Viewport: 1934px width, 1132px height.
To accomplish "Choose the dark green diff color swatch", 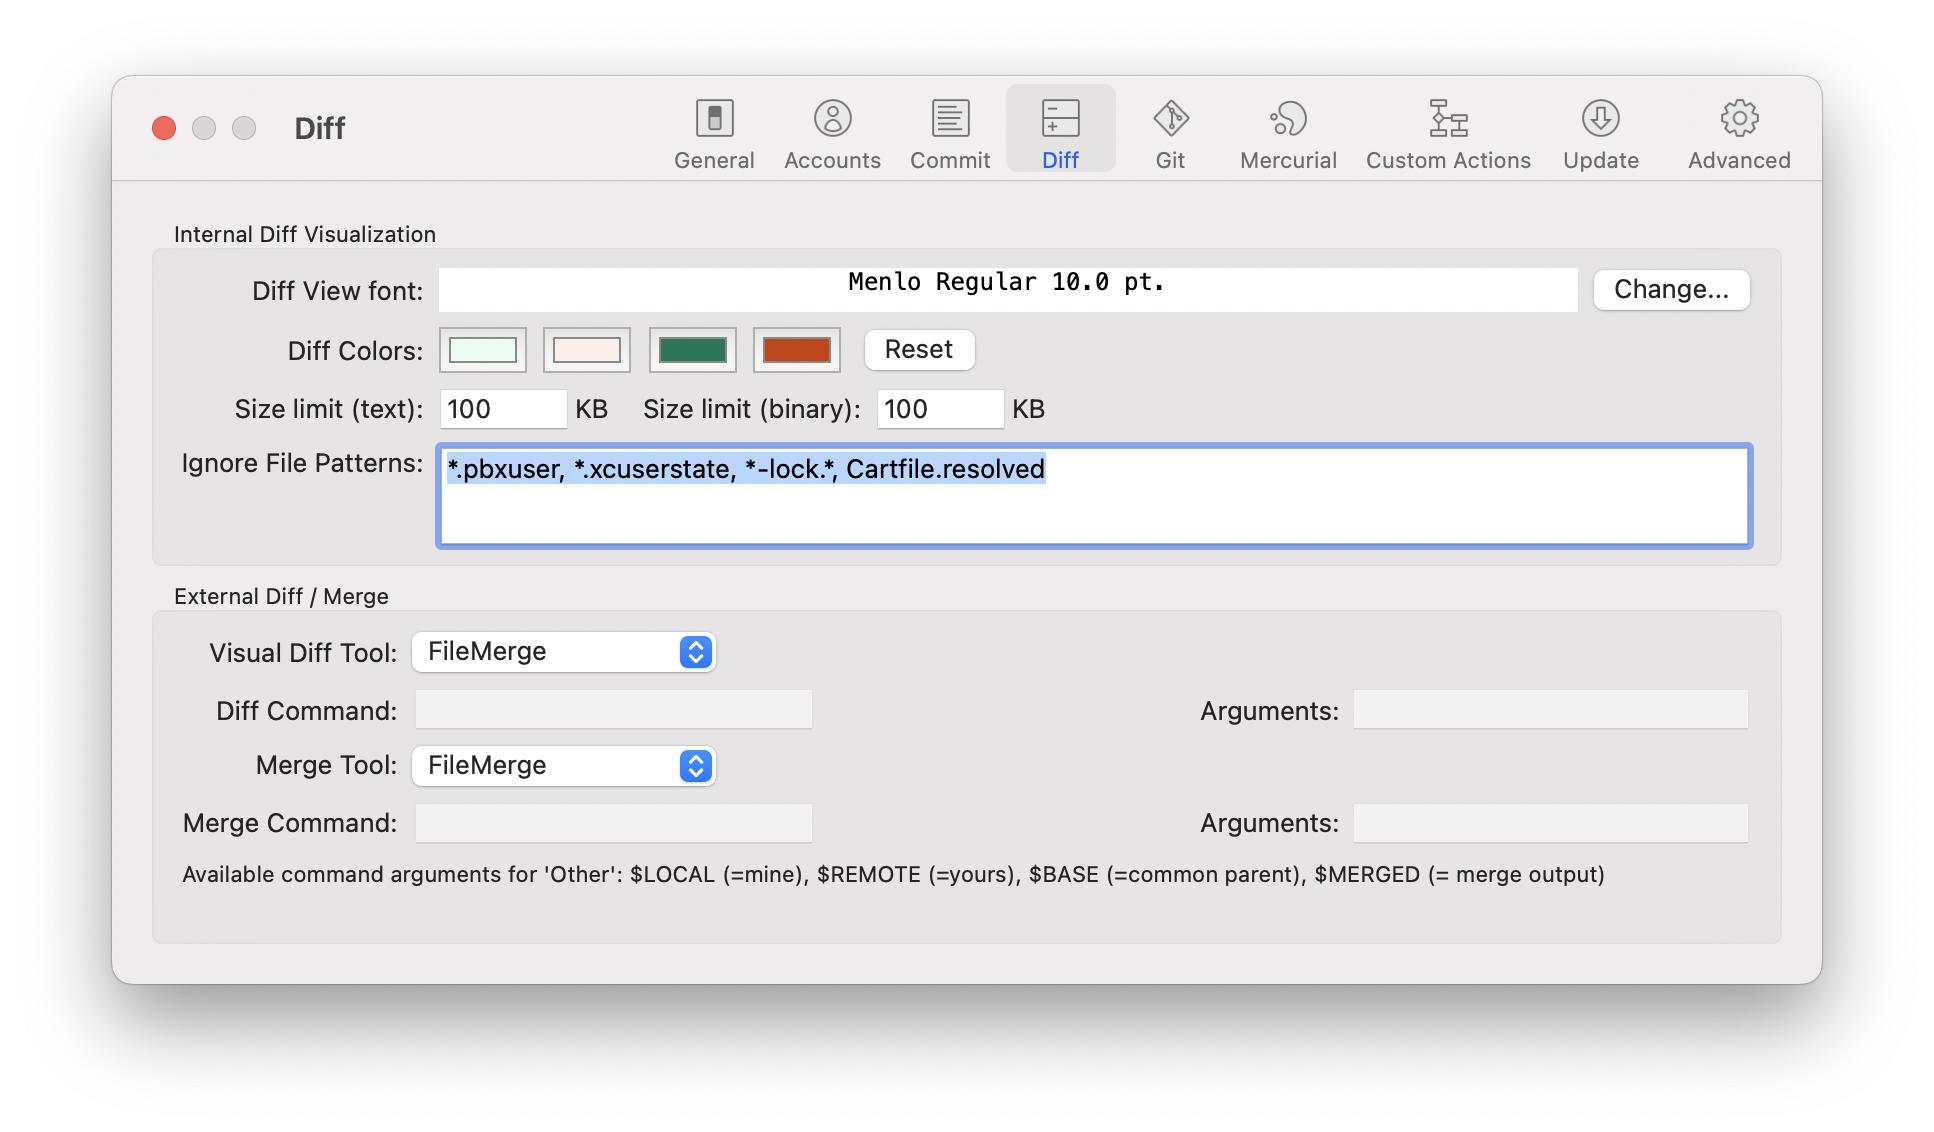I will click(692, 350).
